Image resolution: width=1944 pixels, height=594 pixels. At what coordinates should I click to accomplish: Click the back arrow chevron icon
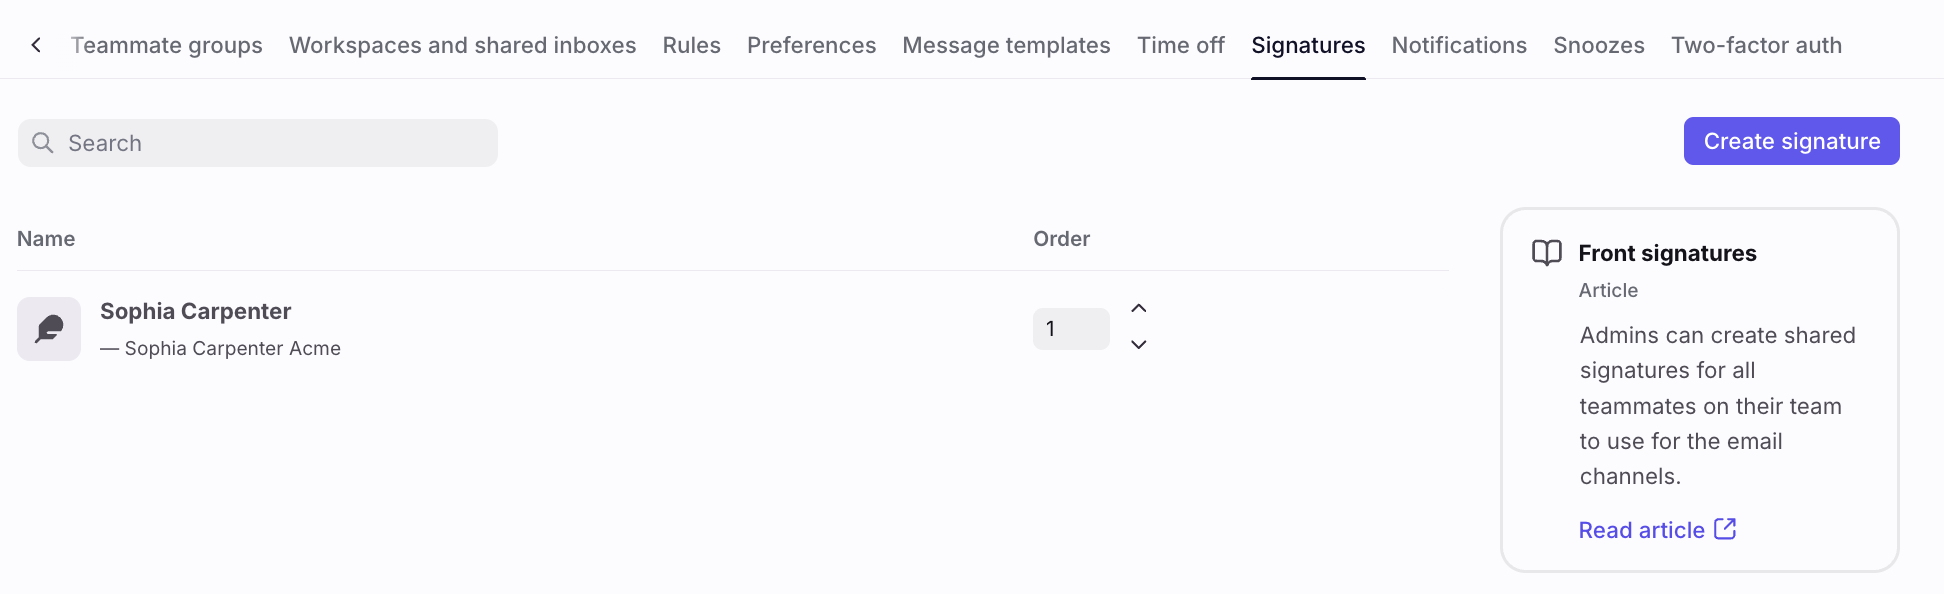(36, 45)
